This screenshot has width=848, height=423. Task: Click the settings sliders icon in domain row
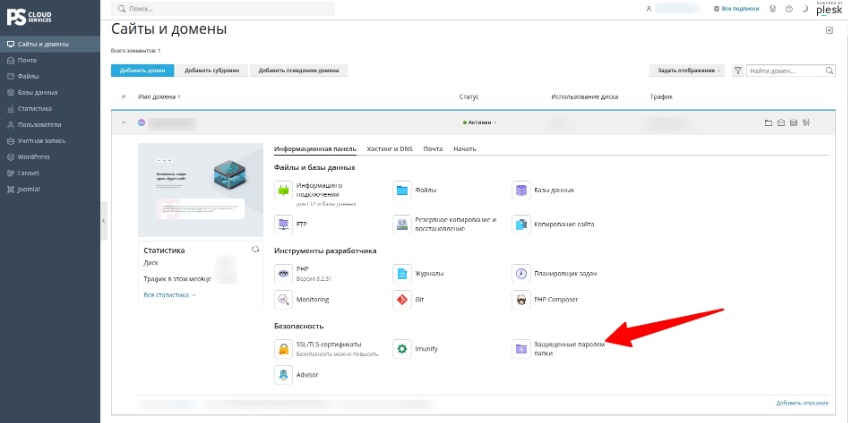pos(806,123)
